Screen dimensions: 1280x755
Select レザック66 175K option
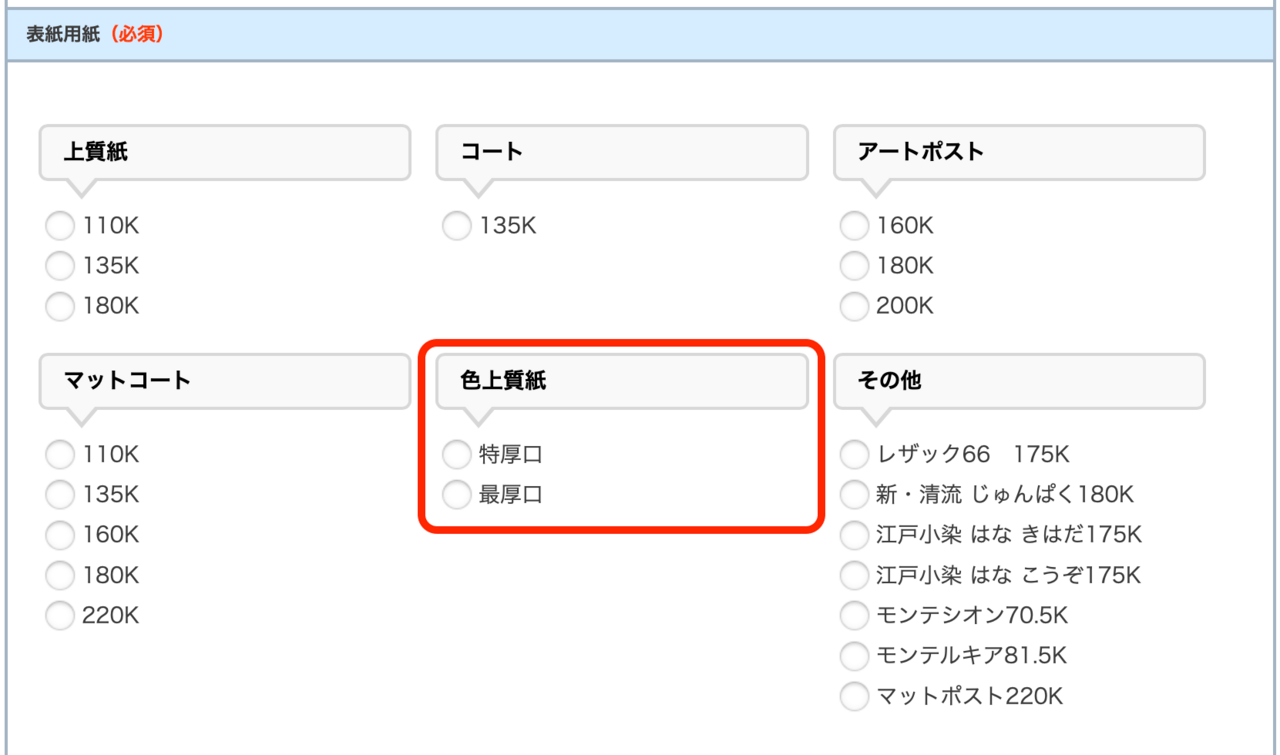pyautogui.click(x=854, y=454)
